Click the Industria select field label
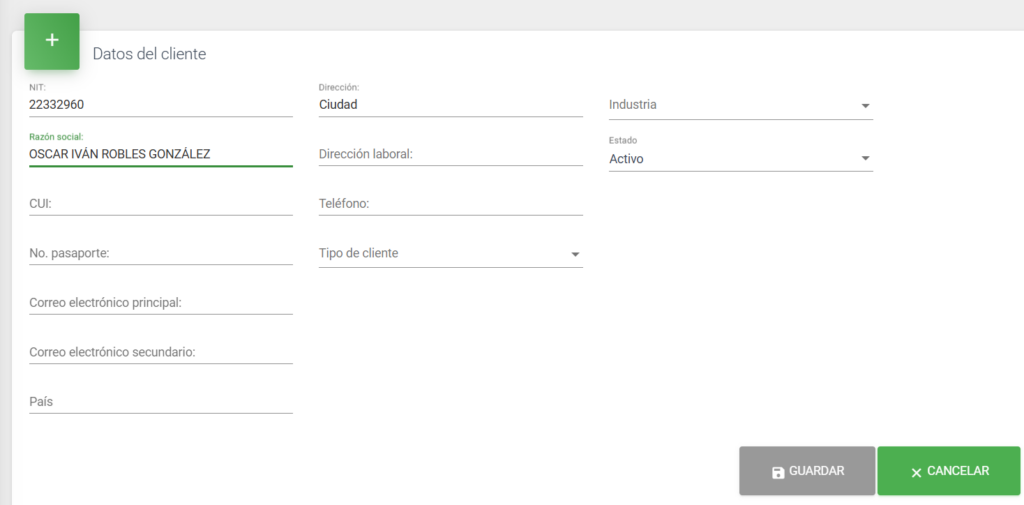Viewport: 1024px width, 505px height. click(633, 105)
